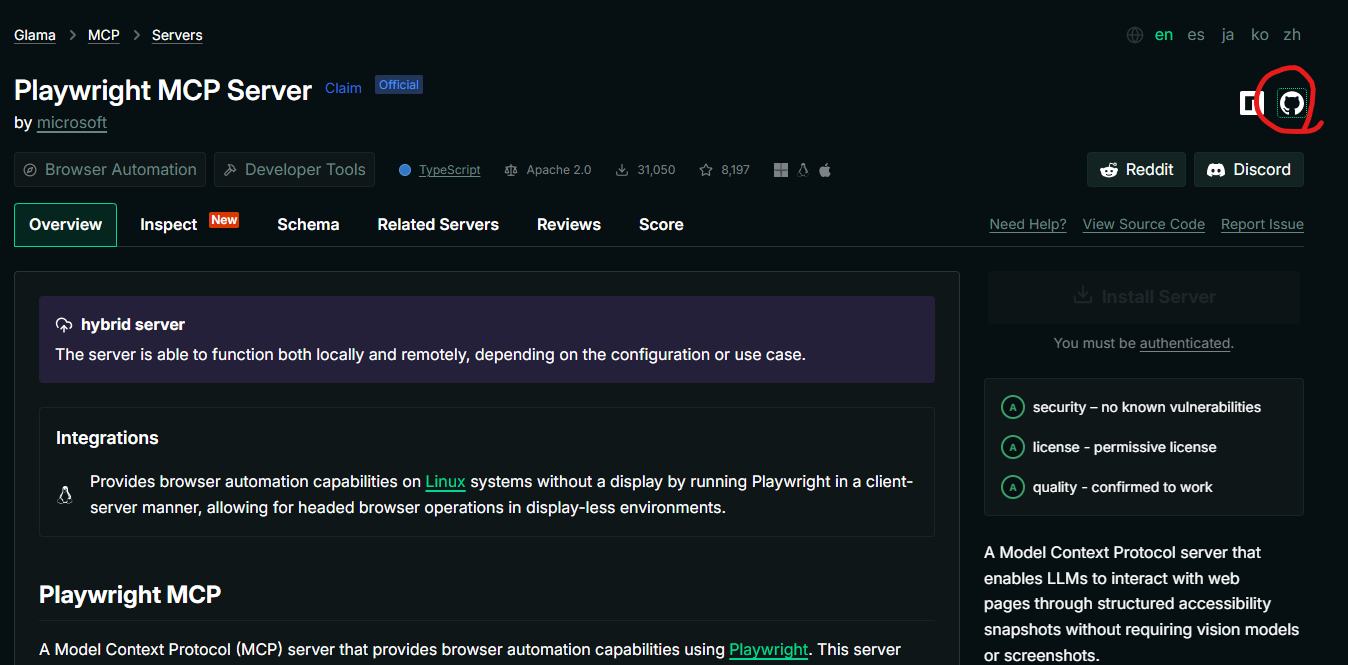
Task: Click the New badge on Inspect
Action: click(x=224, y=220)
